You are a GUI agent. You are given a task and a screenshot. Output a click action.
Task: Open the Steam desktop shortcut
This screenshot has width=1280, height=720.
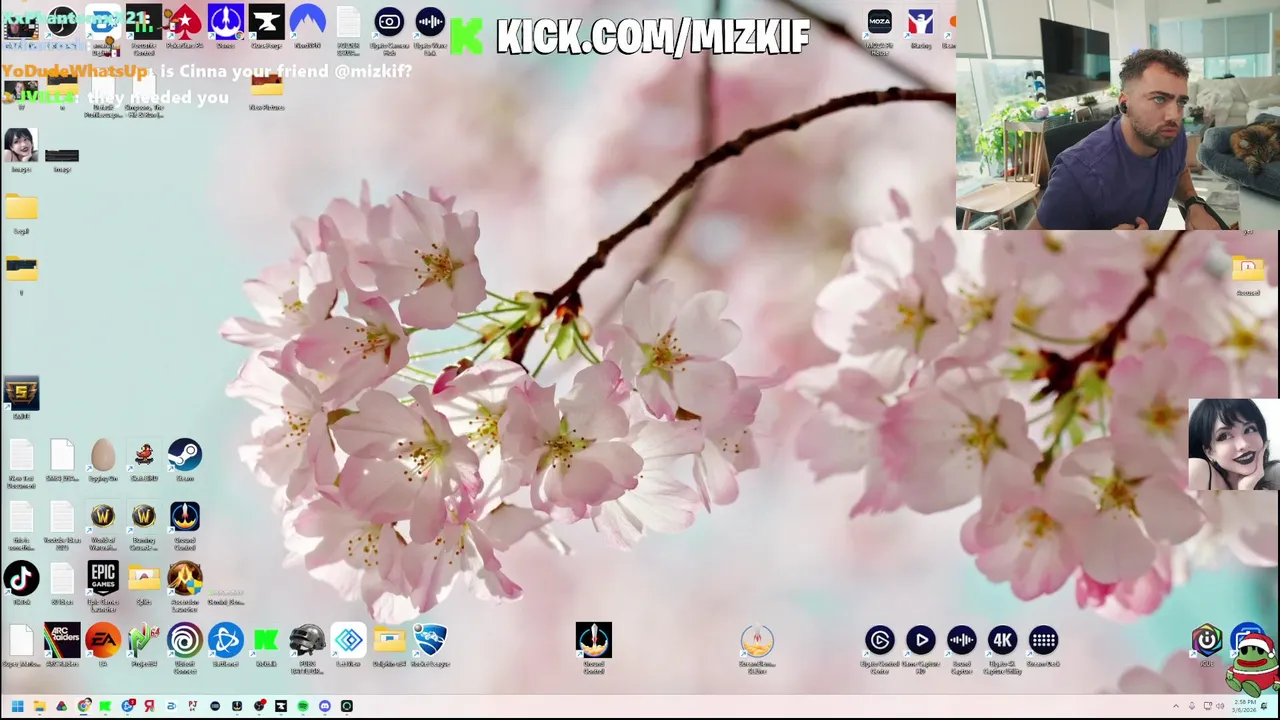185,455
